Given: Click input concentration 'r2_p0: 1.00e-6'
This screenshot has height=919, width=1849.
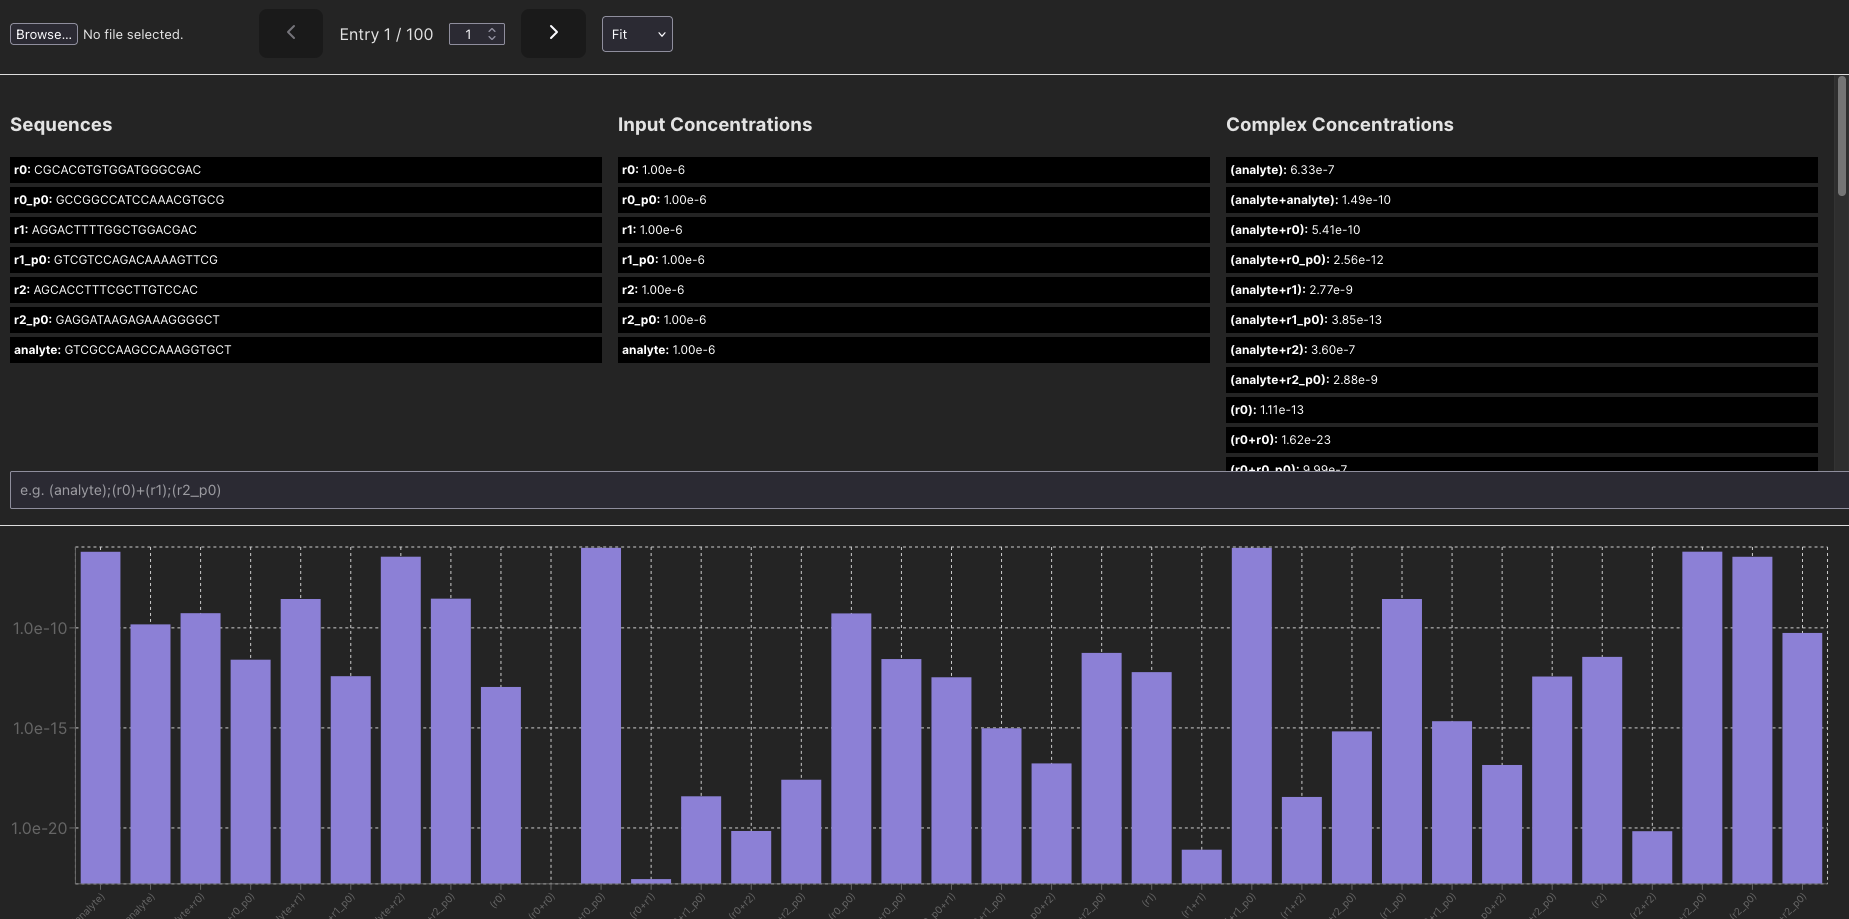Looking at the screenshot, I should click(914, 320).
